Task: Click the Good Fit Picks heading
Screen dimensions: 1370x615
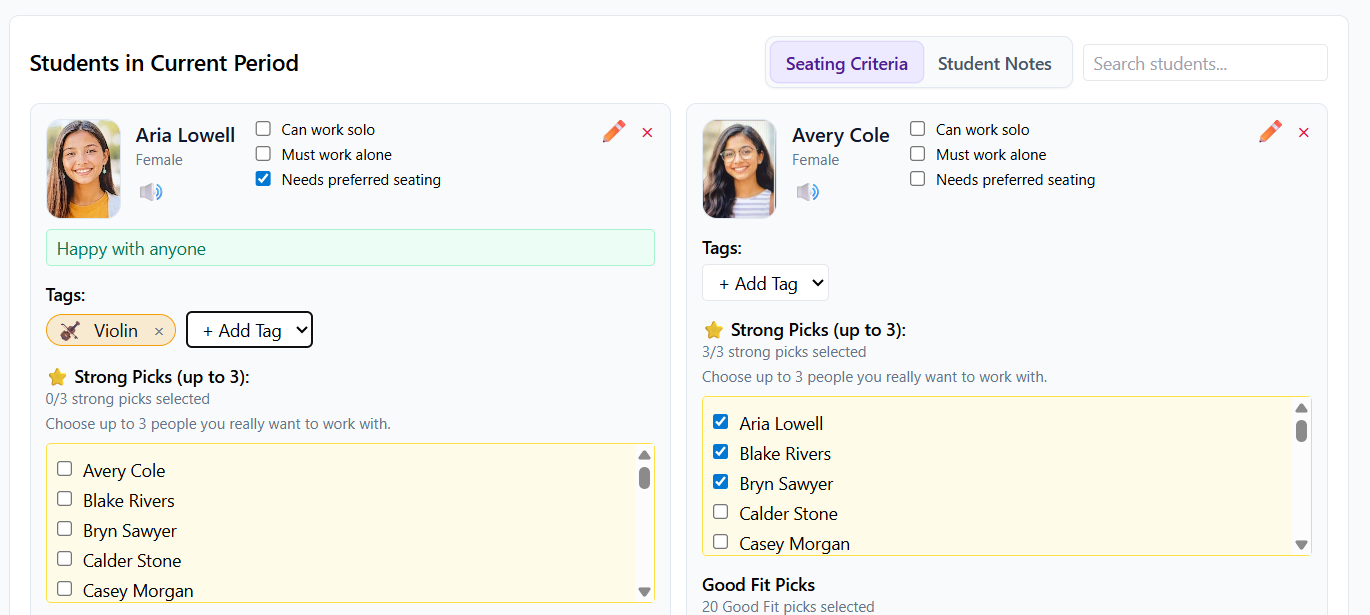Action: coord(758,584)
